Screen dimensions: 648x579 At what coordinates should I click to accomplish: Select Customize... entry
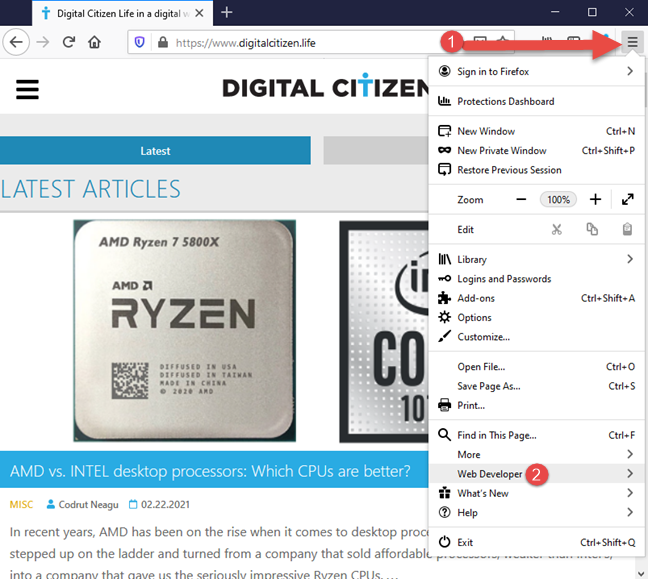tap(536, 337)
